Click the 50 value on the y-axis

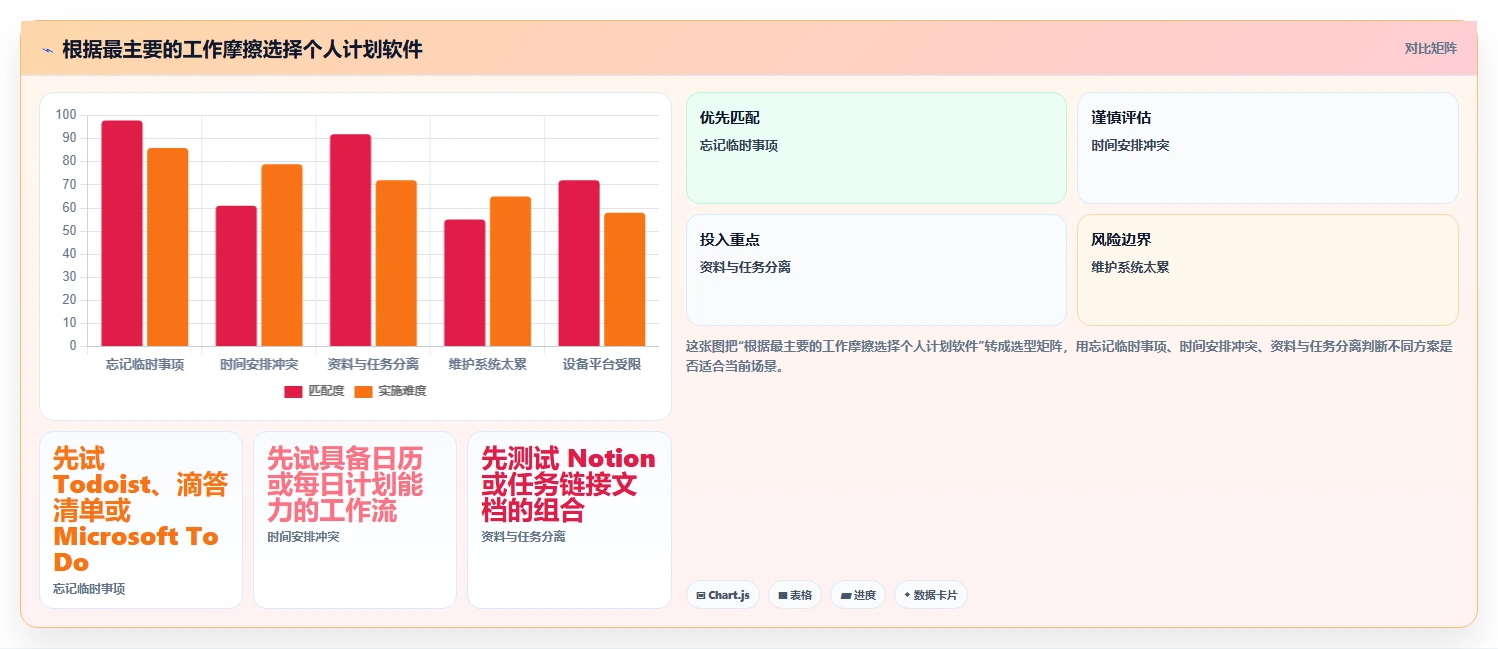coord(69,230)
